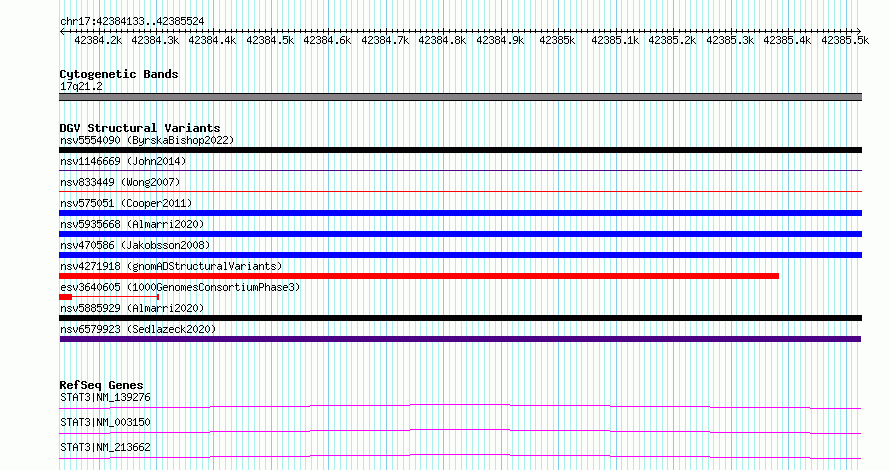The image size is (890, 470).
Task: Open nsv575051 (Cooper2011) variant label
Action: click(x=126, y=203)
